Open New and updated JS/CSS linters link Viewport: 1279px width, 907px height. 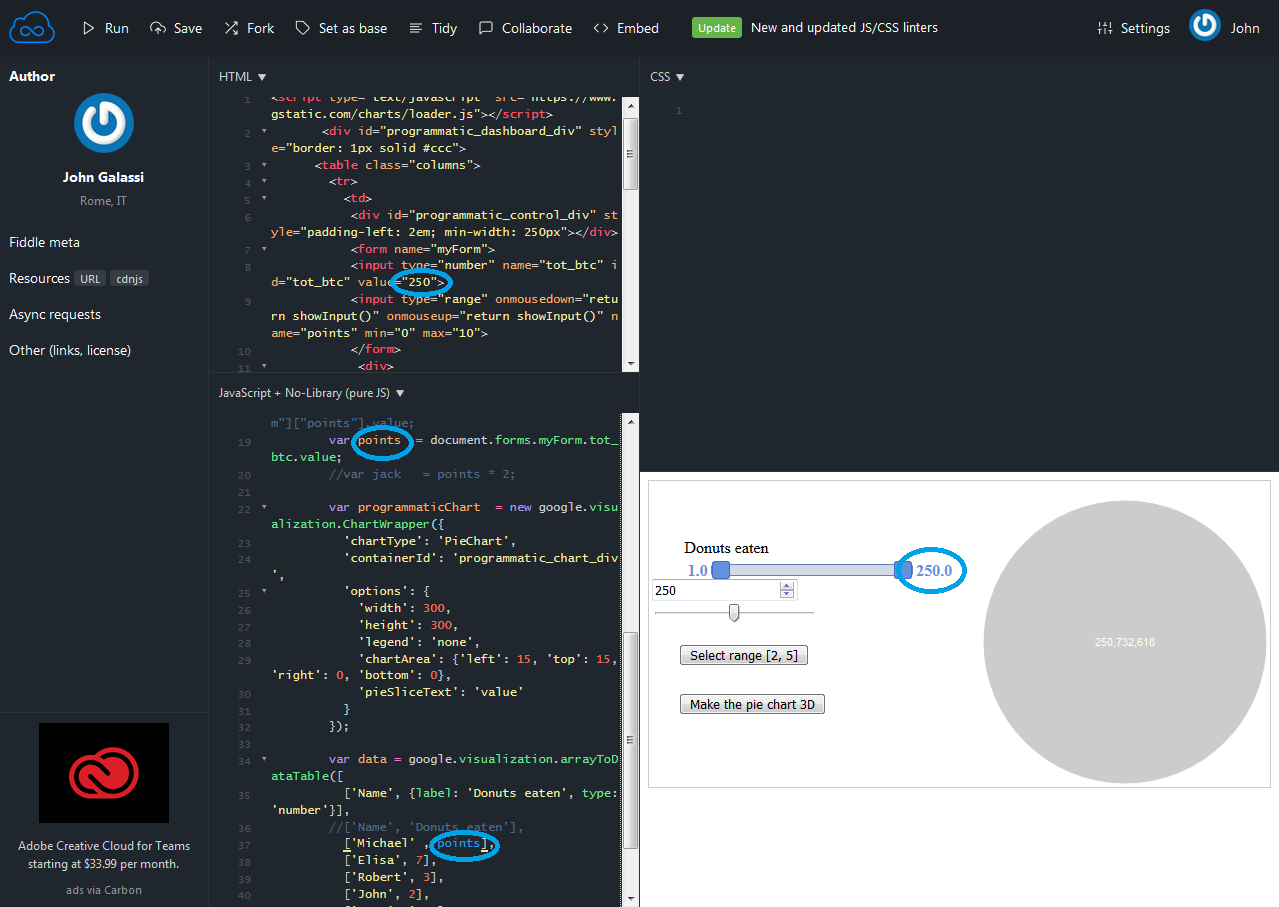coord(844,28)
